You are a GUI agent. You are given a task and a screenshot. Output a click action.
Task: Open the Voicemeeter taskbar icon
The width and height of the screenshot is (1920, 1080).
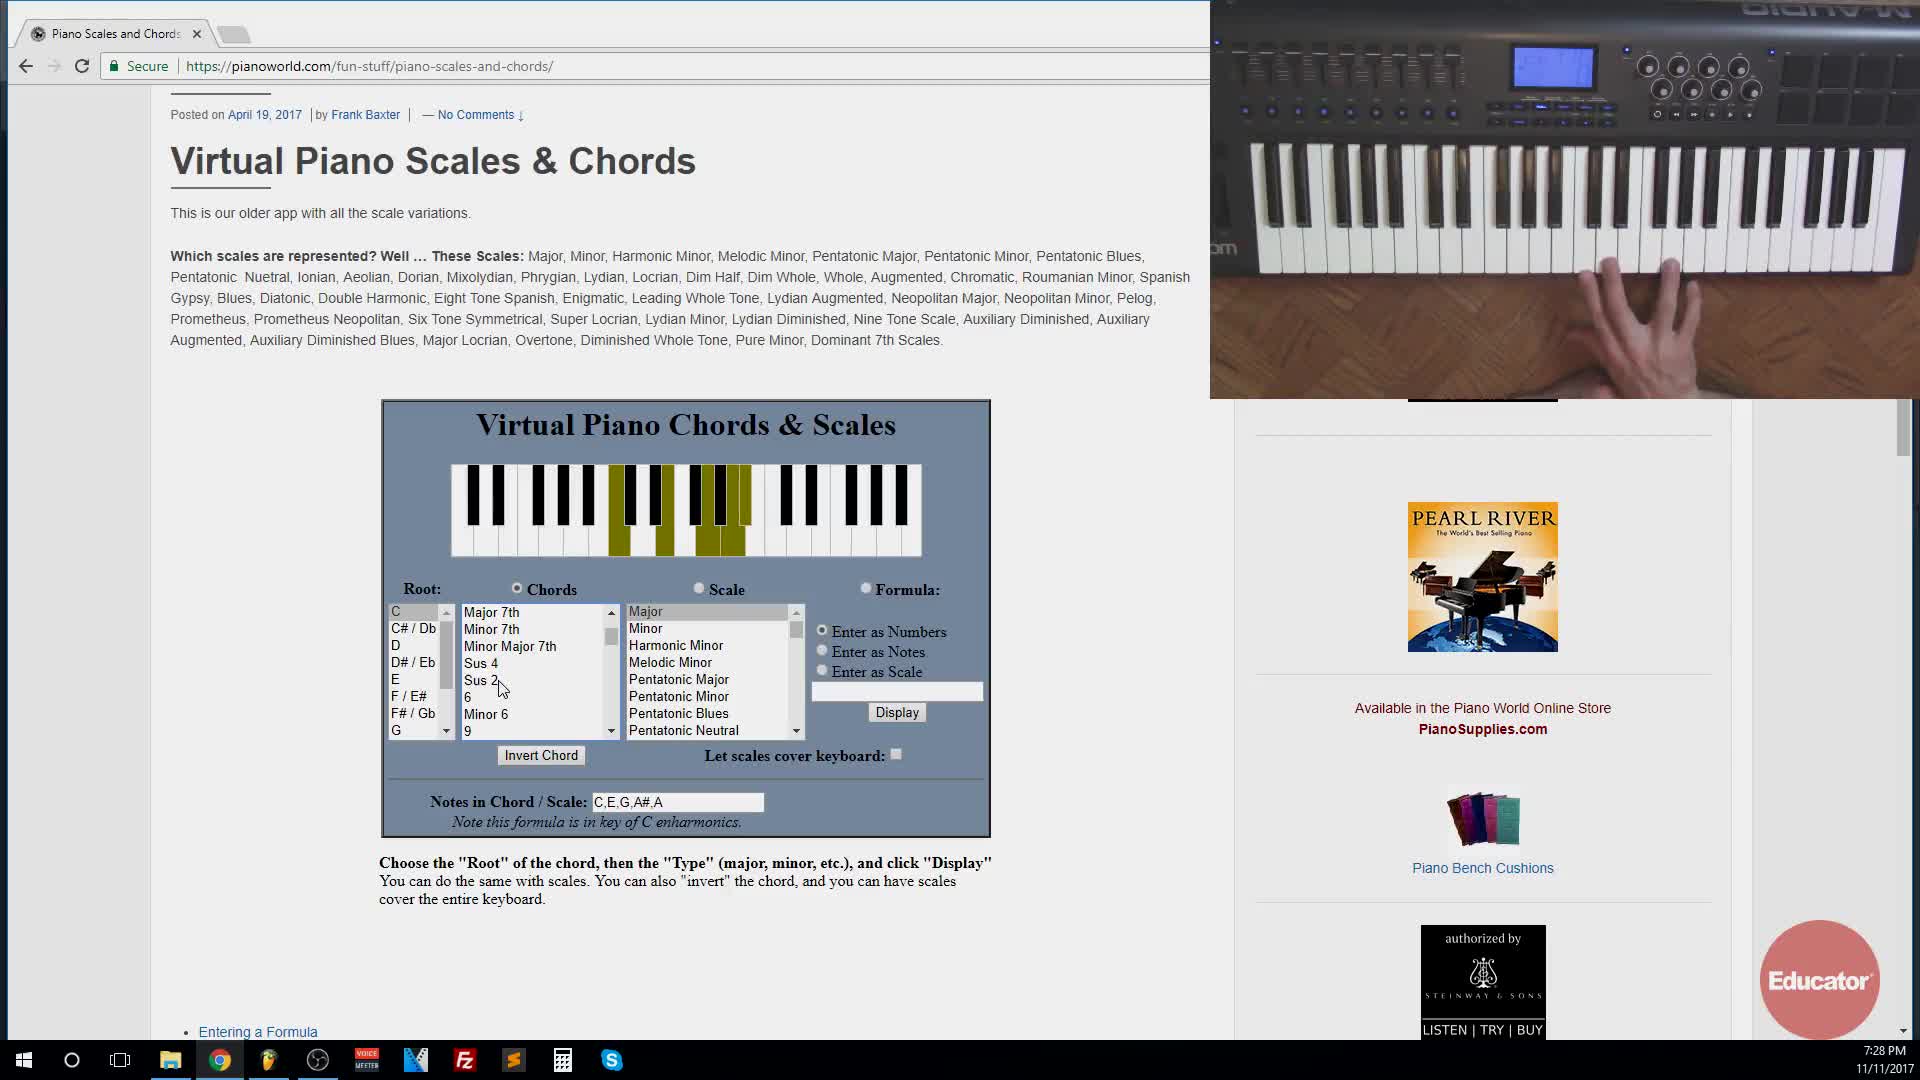(367, 1060)
